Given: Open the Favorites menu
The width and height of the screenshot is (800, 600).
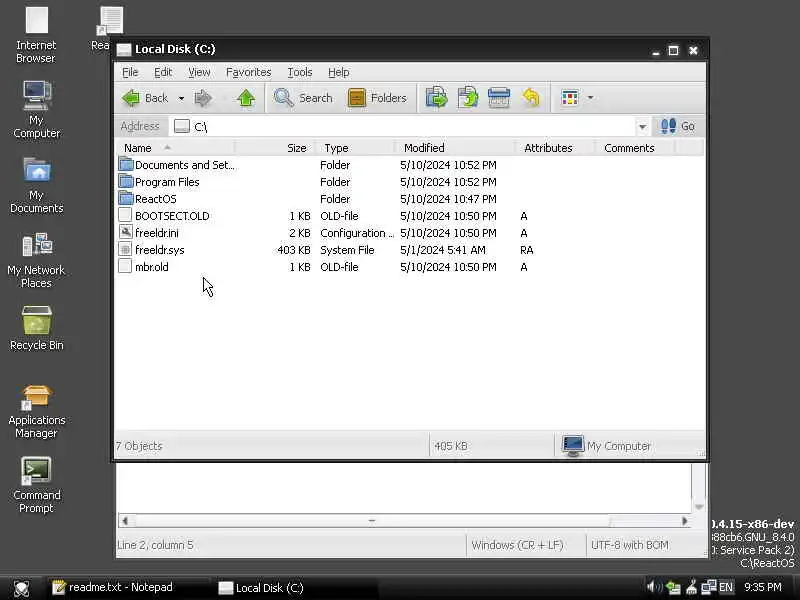Looking at the screenshot, I should pyautogui.click(x=248, y=72).
